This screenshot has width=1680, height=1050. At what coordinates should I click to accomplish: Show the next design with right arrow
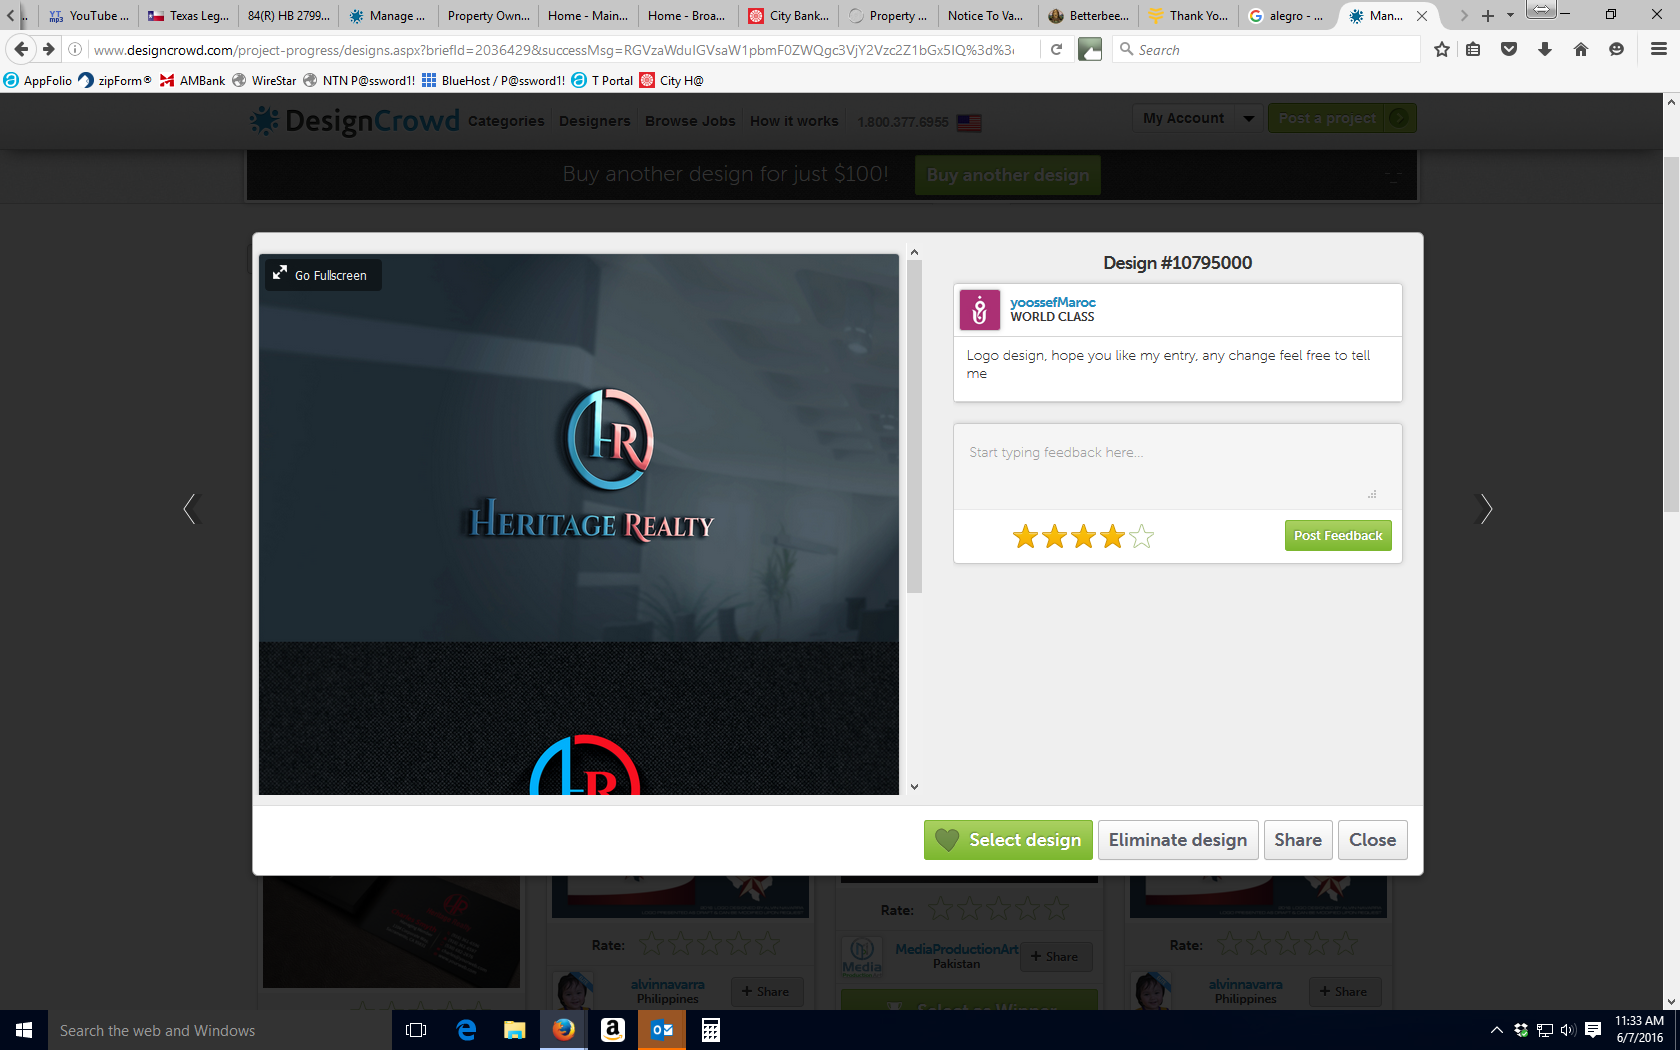(x=1485, y=509)
